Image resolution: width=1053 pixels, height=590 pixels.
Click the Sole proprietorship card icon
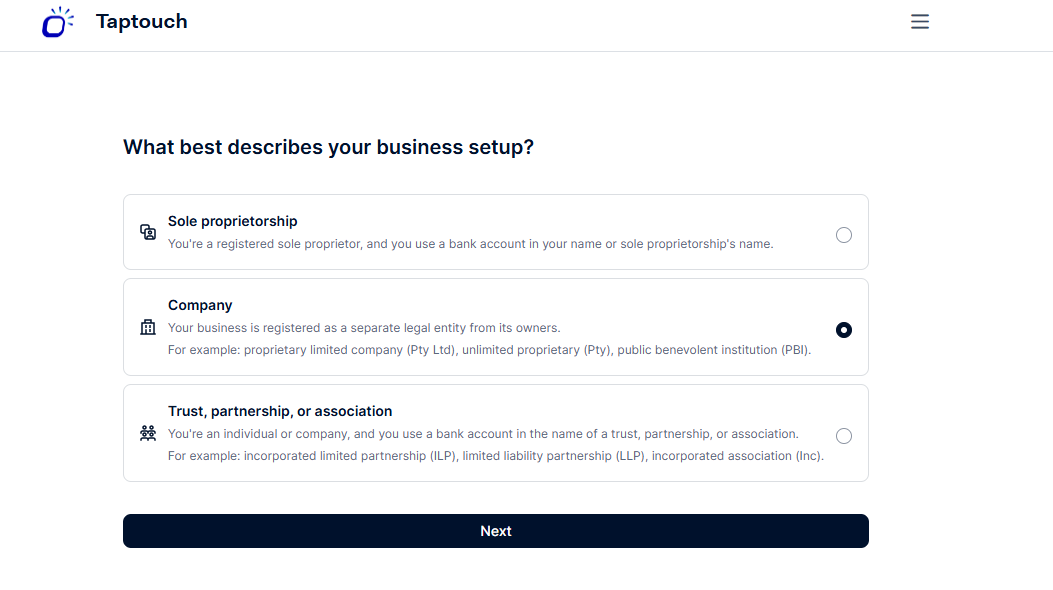(x=148, y=232)
